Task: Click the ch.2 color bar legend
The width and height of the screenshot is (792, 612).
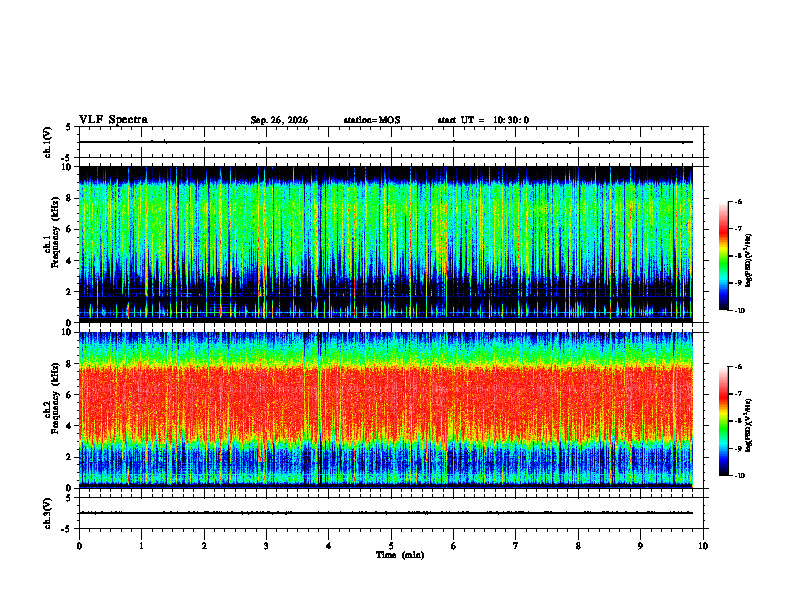Action: pyautogui.click(x=723, y=421)
